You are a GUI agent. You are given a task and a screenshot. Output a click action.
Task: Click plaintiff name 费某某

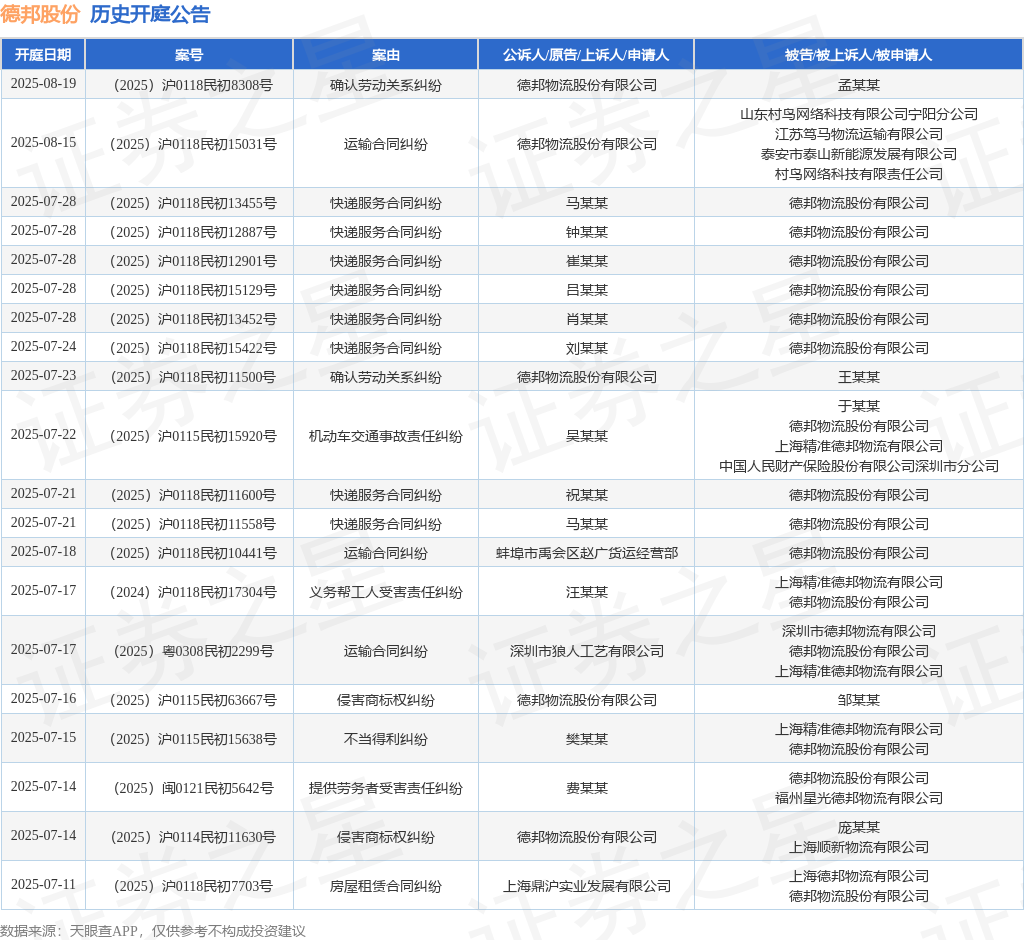586,788
